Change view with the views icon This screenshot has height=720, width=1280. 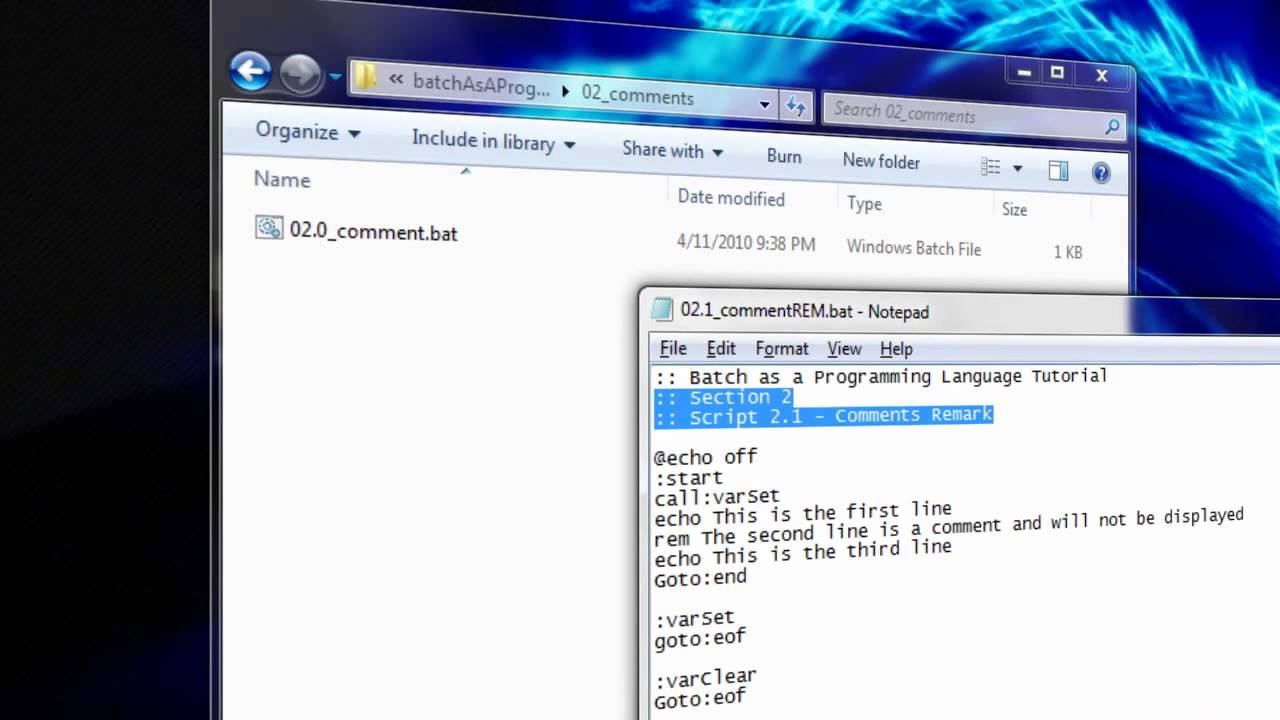point(991,167)
